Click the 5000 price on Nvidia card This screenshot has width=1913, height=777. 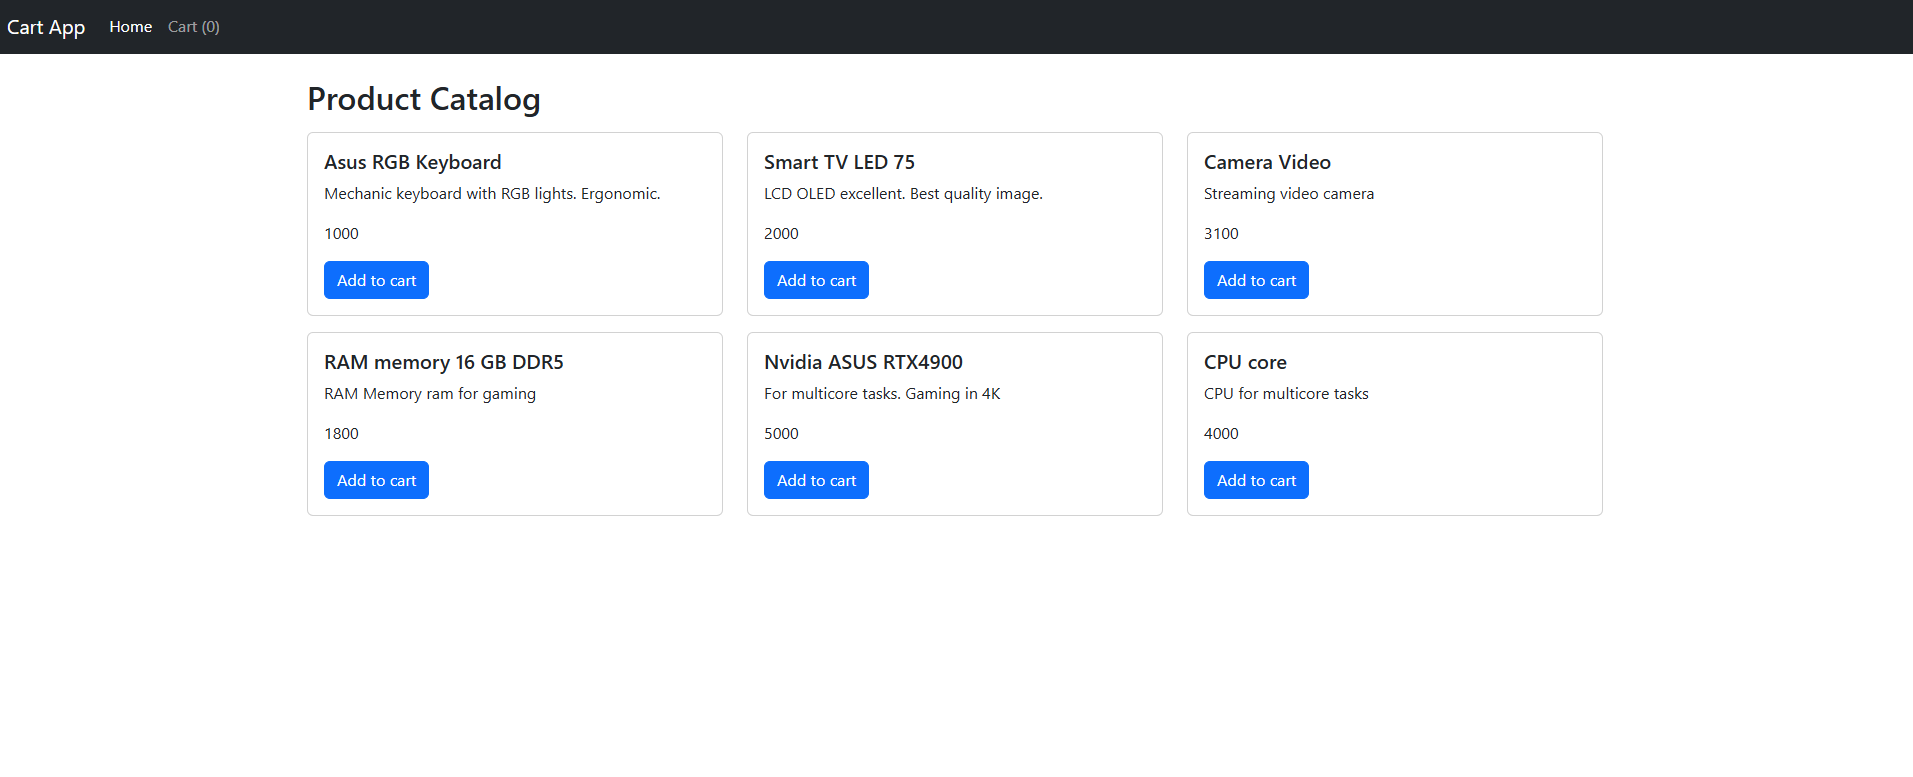(781, 433)
